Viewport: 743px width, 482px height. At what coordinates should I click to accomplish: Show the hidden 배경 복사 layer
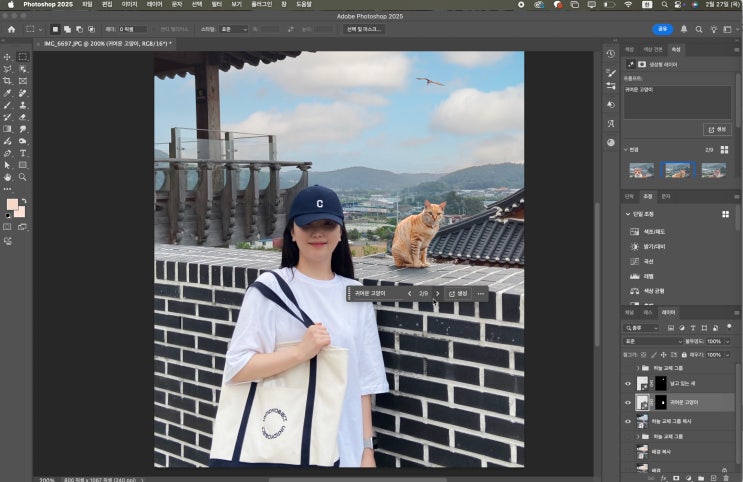(x=628, y=452)
